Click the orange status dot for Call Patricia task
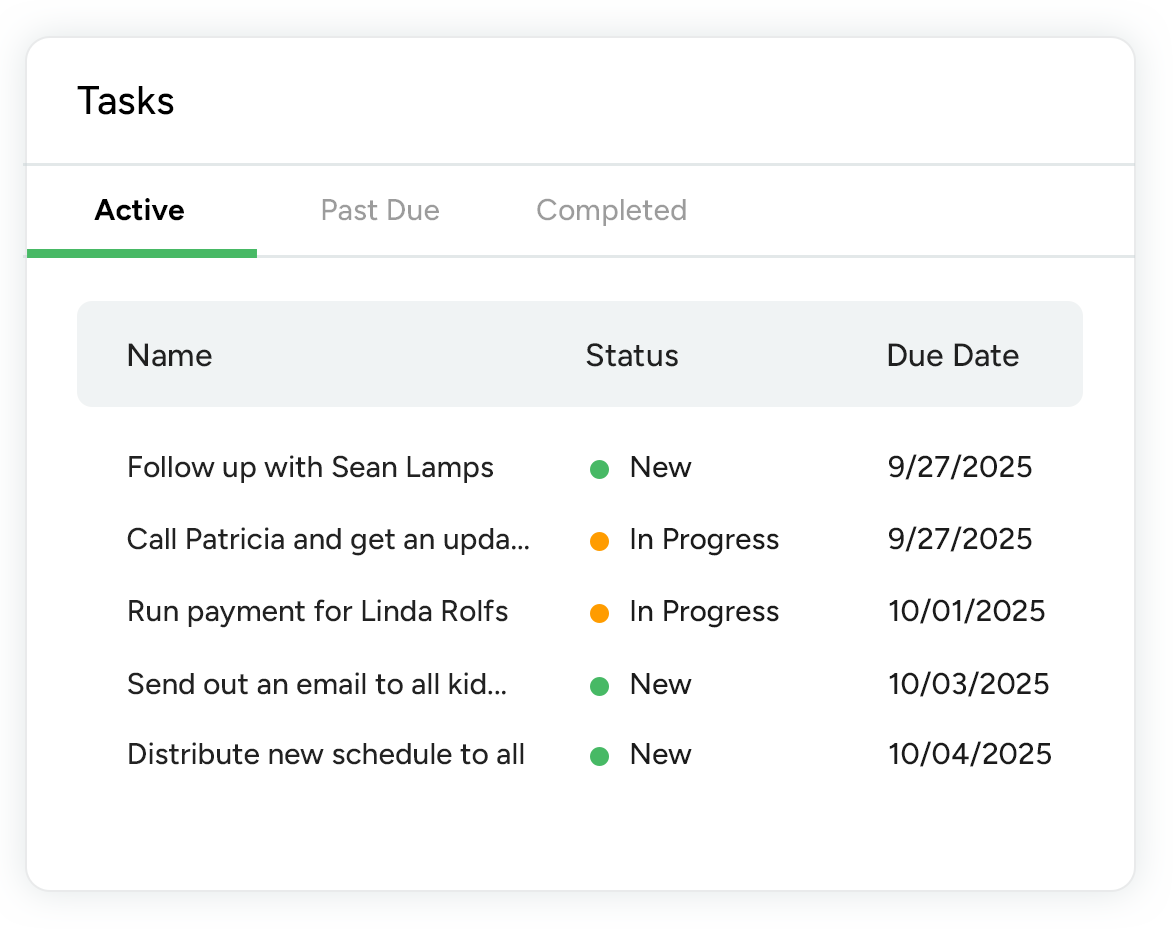The image size is (1173, 929). (x=600, y=541)
